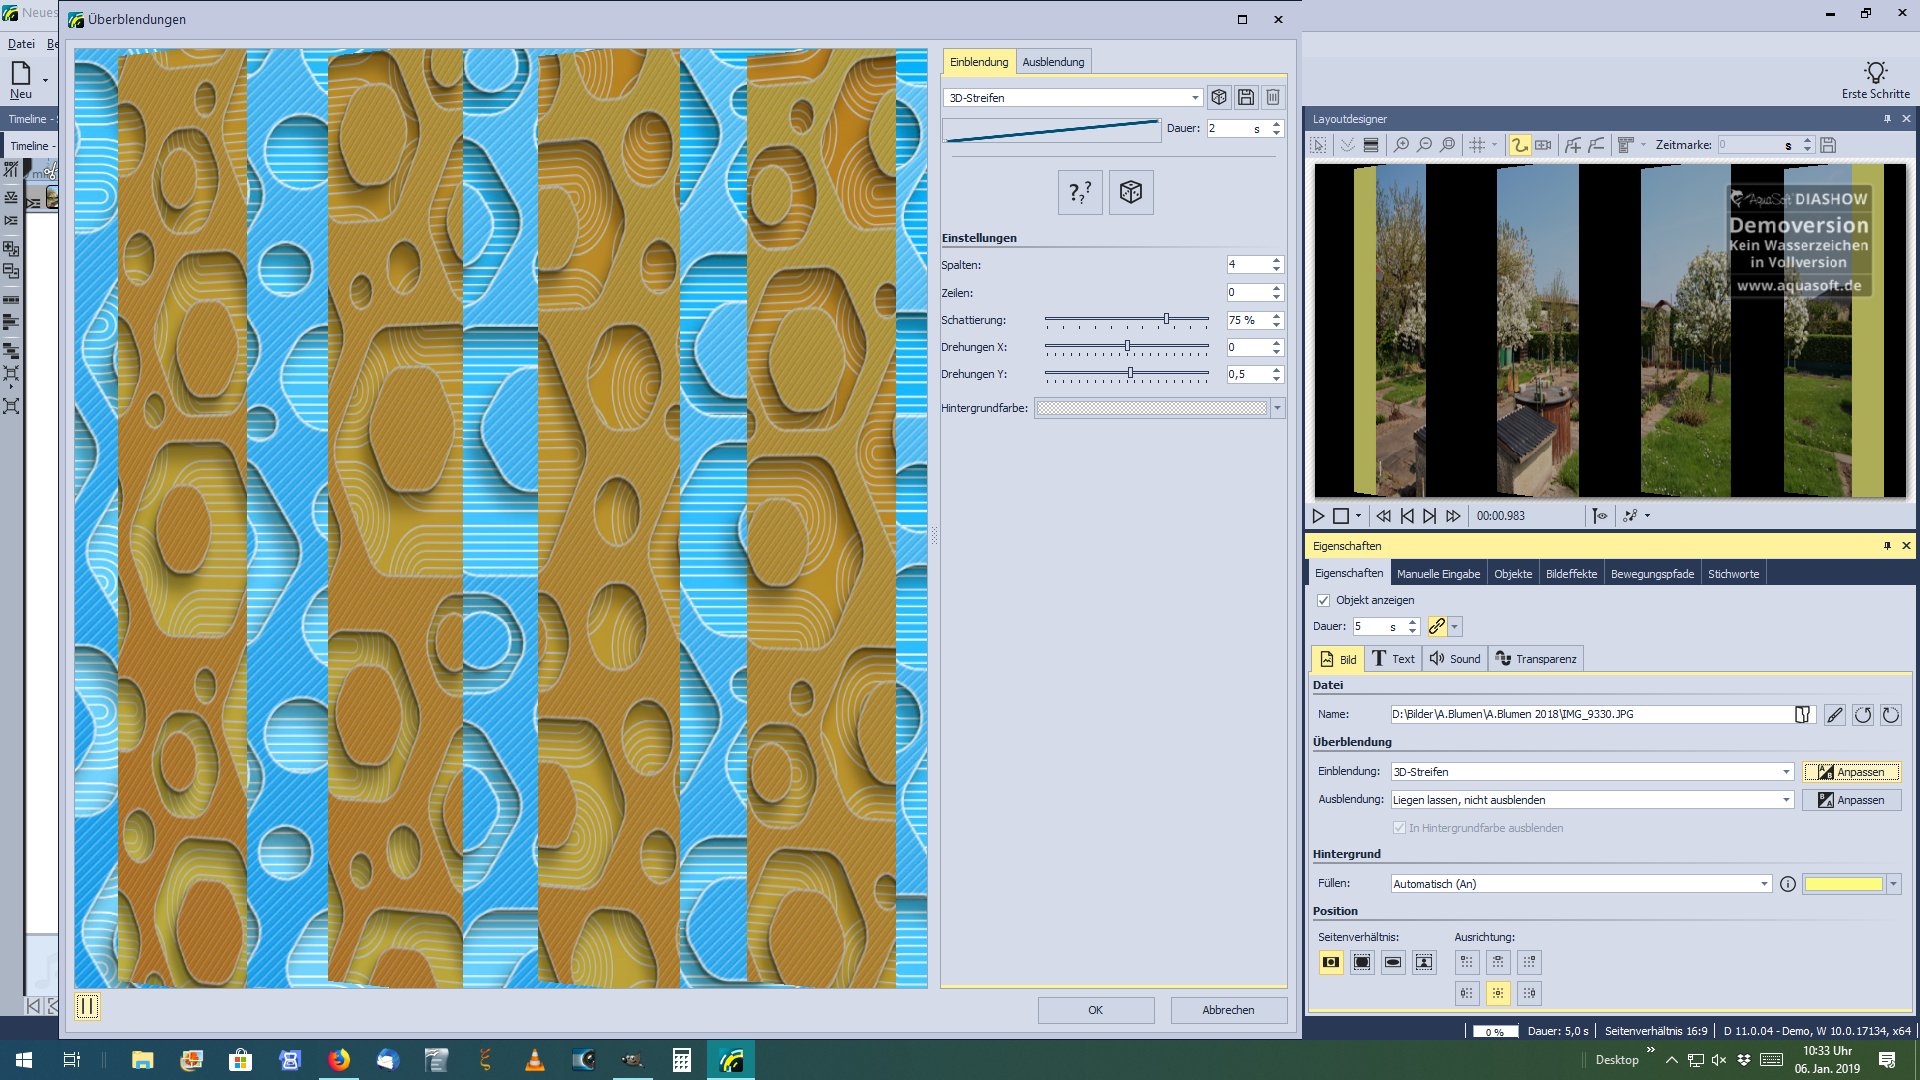This screenshot has width=1920, height=1080.
Task: Open the Bildeffekte tab
Action: [x=1571, y=574]
